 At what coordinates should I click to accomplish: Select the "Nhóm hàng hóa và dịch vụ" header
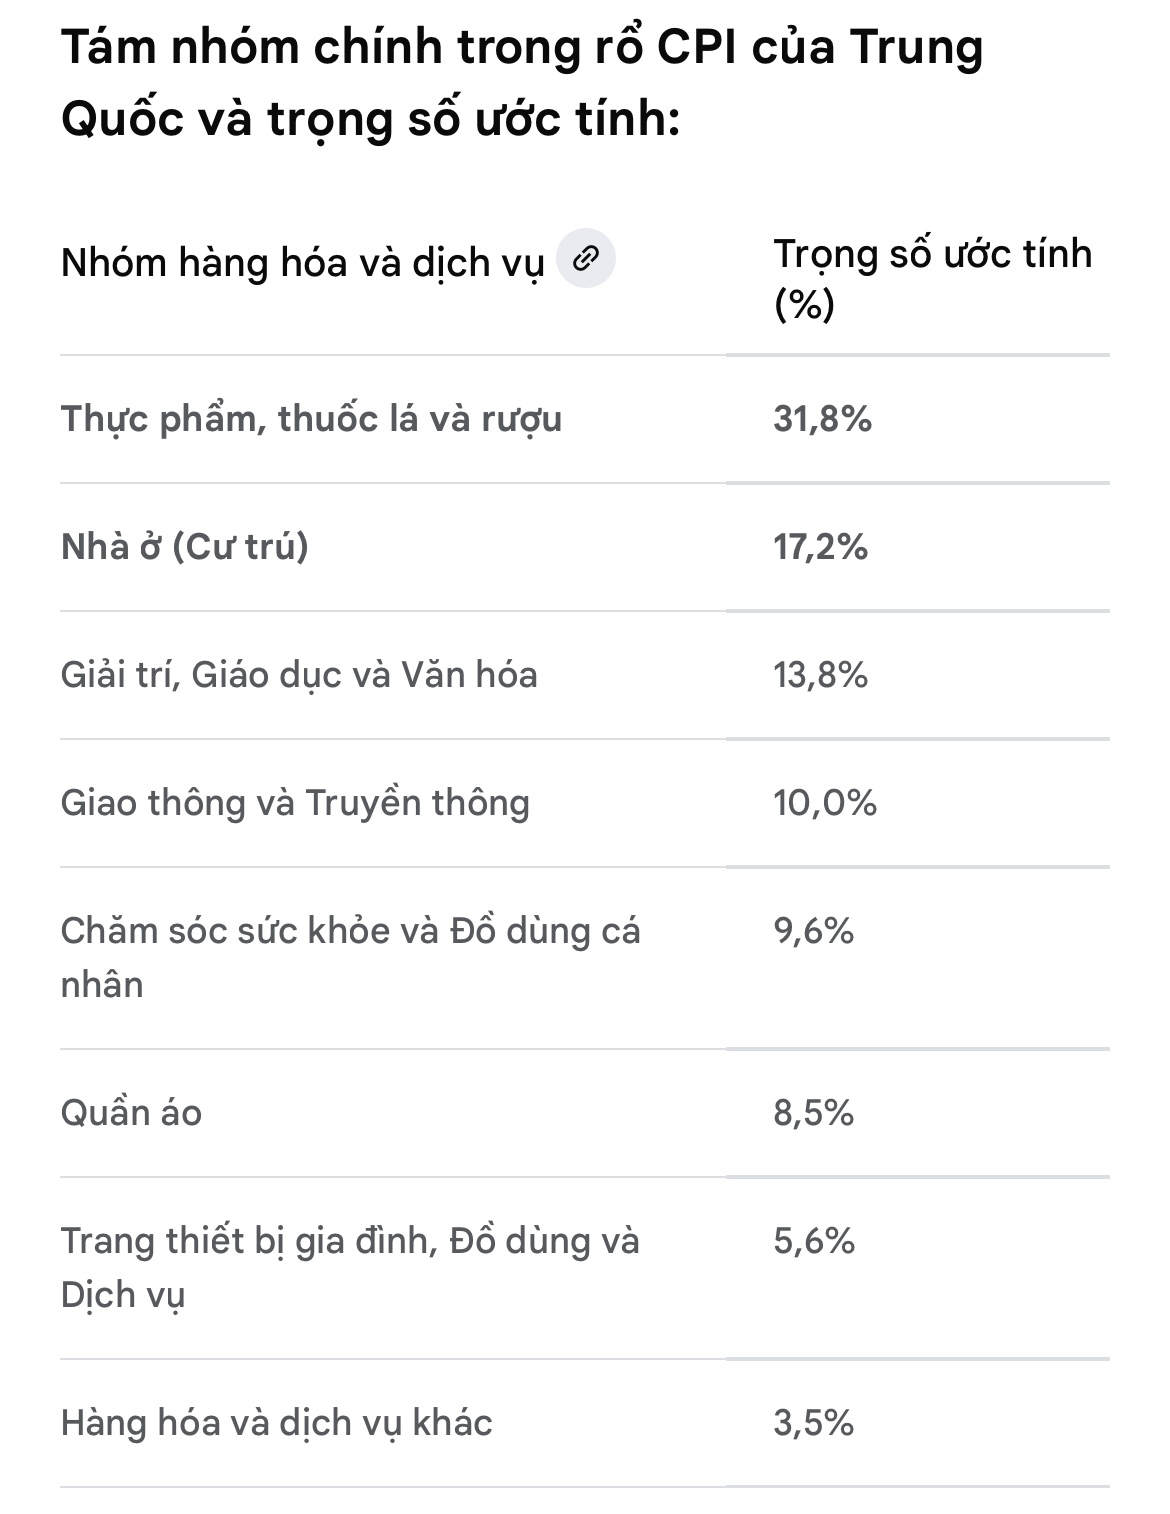tap(302, 262)
